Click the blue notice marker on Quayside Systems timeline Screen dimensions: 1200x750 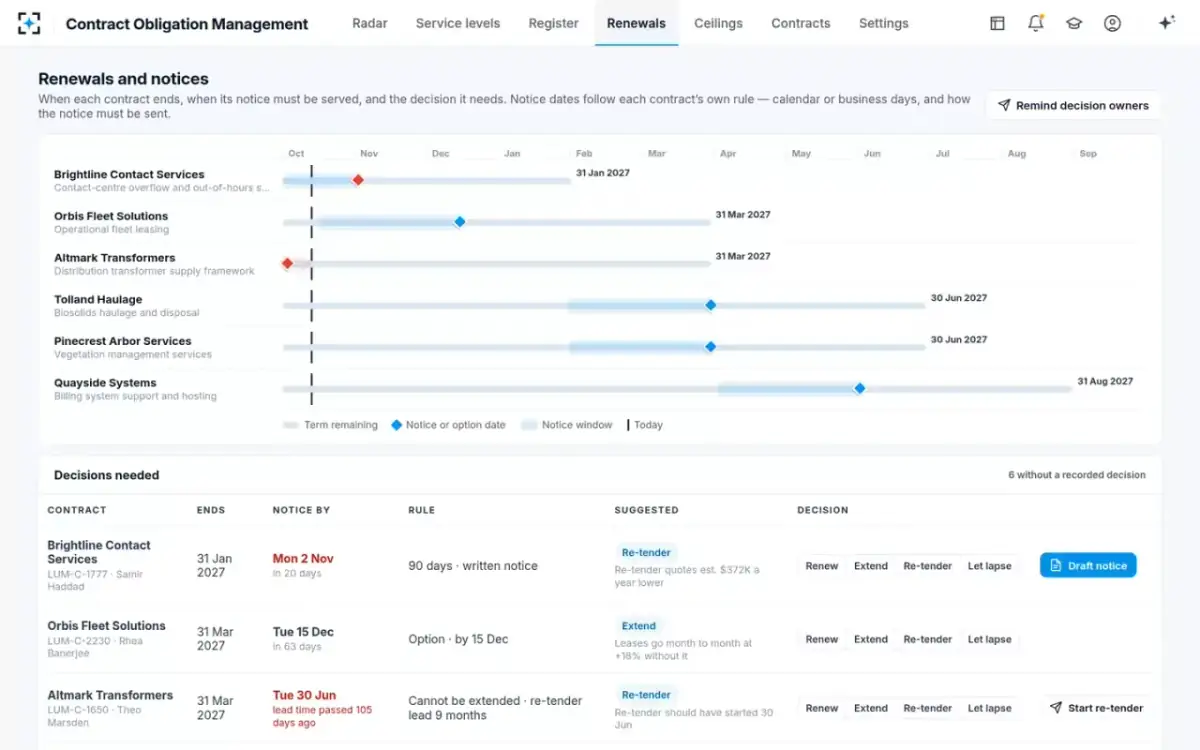point(860,388)
